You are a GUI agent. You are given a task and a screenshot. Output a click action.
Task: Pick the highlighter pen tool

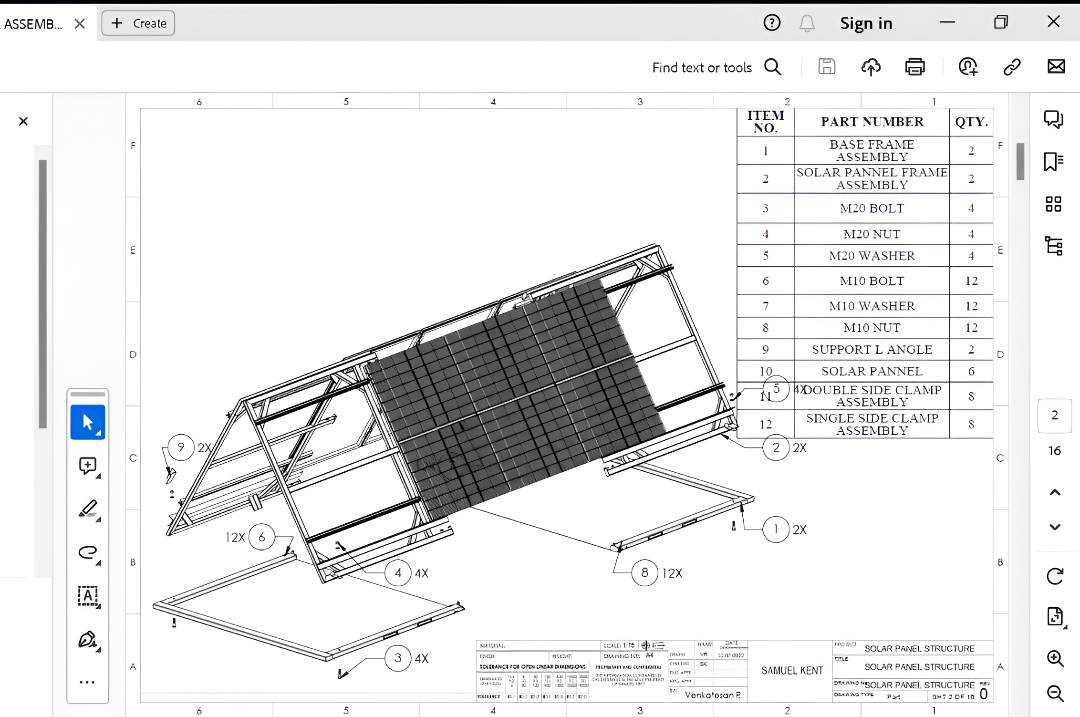87,509
